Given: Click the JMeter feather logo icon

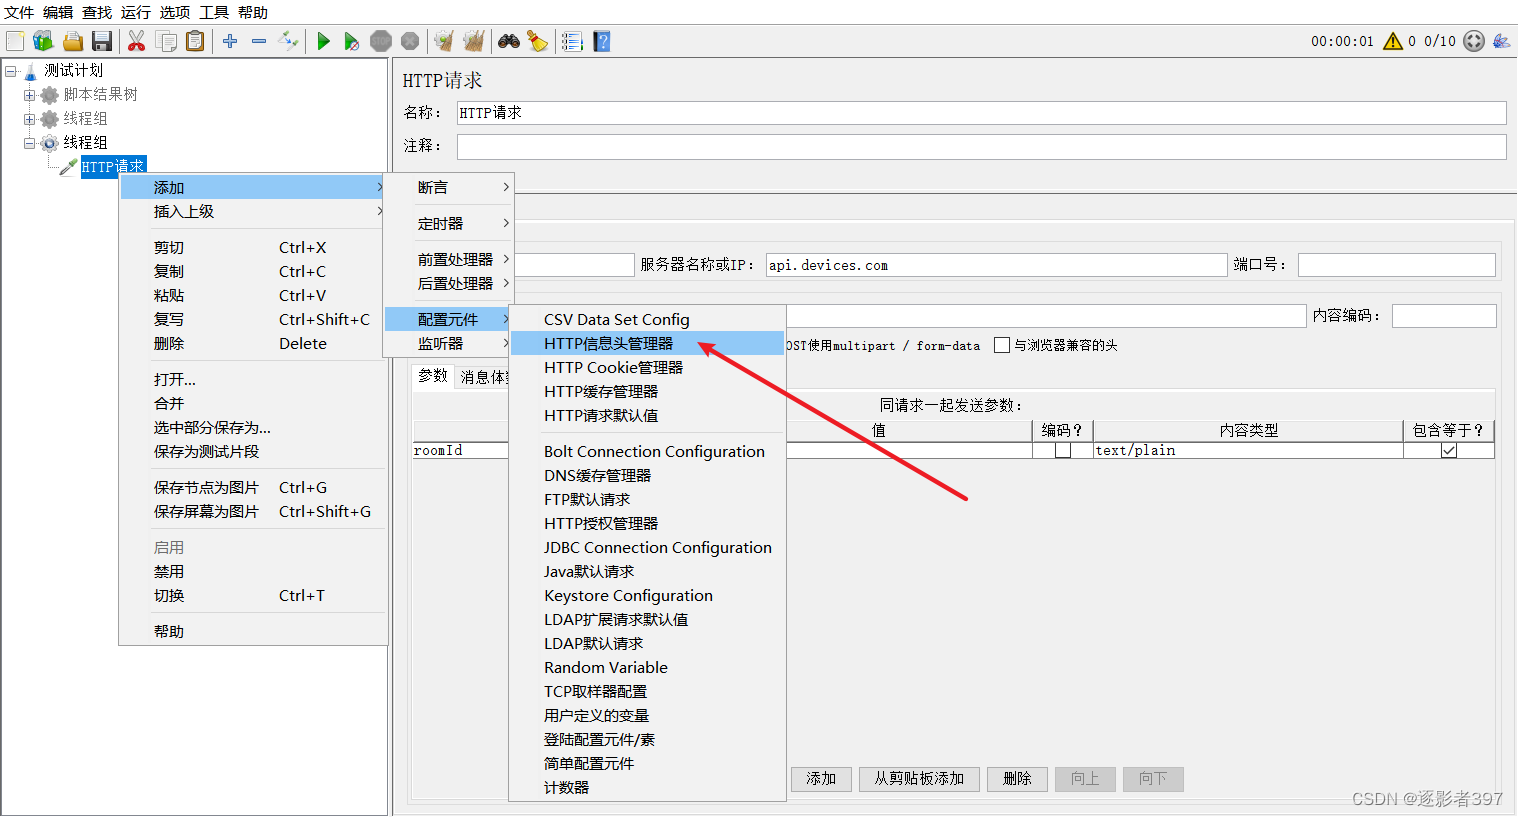Looking at the screenshot, I should click(x=1502, y=41).
